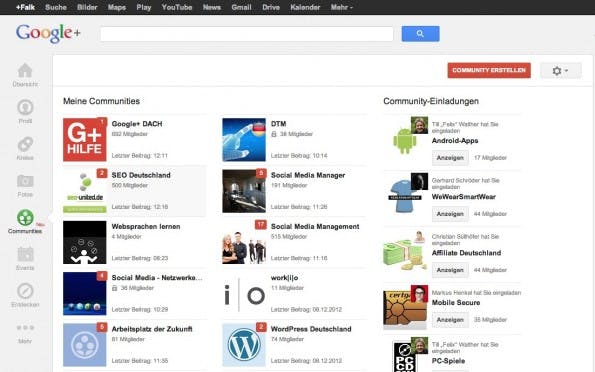Open Play in the top bar
This screenshot has height=372, width=595.
144,7
